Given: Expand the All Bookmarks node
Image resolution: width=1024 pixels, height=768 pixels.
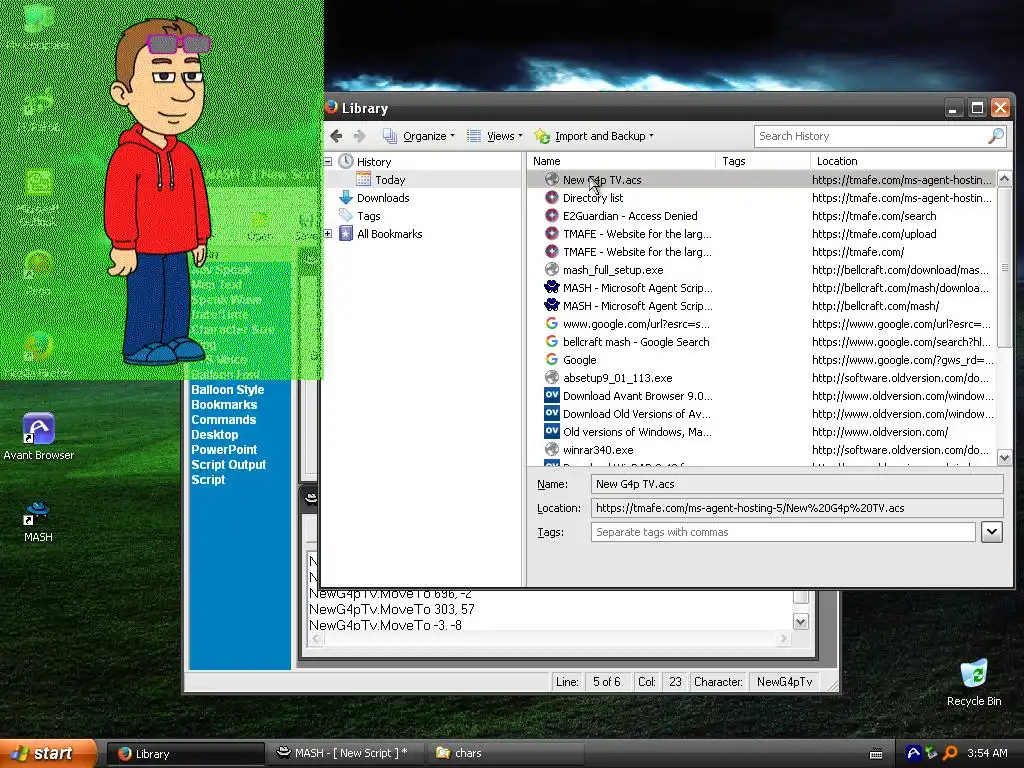Looking at the screenshot, I should (x=328, y=233).
